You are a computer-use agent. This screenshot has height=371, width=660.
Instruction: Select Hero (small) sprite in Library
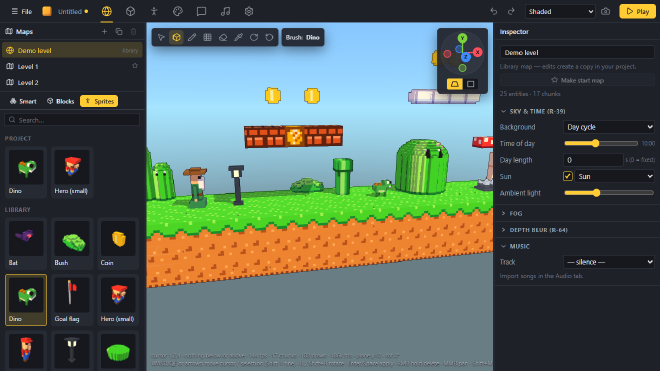(118, 300)
